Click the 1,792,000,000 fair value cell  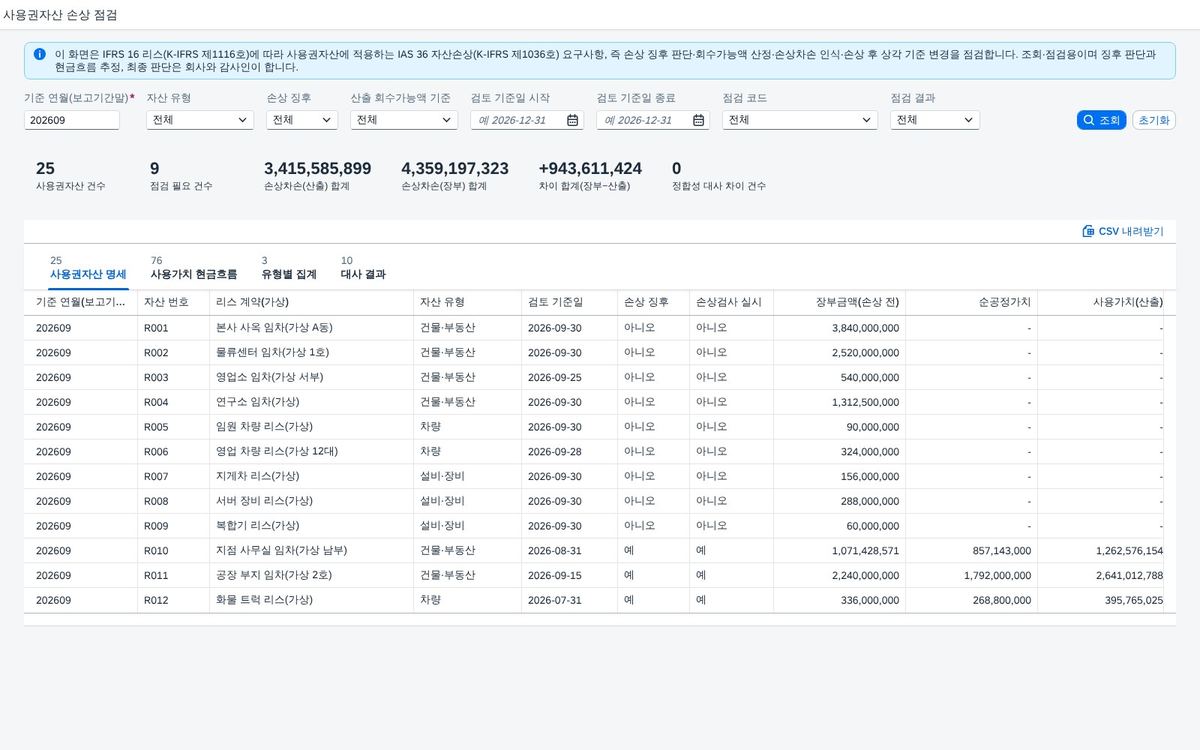[972, 575]
